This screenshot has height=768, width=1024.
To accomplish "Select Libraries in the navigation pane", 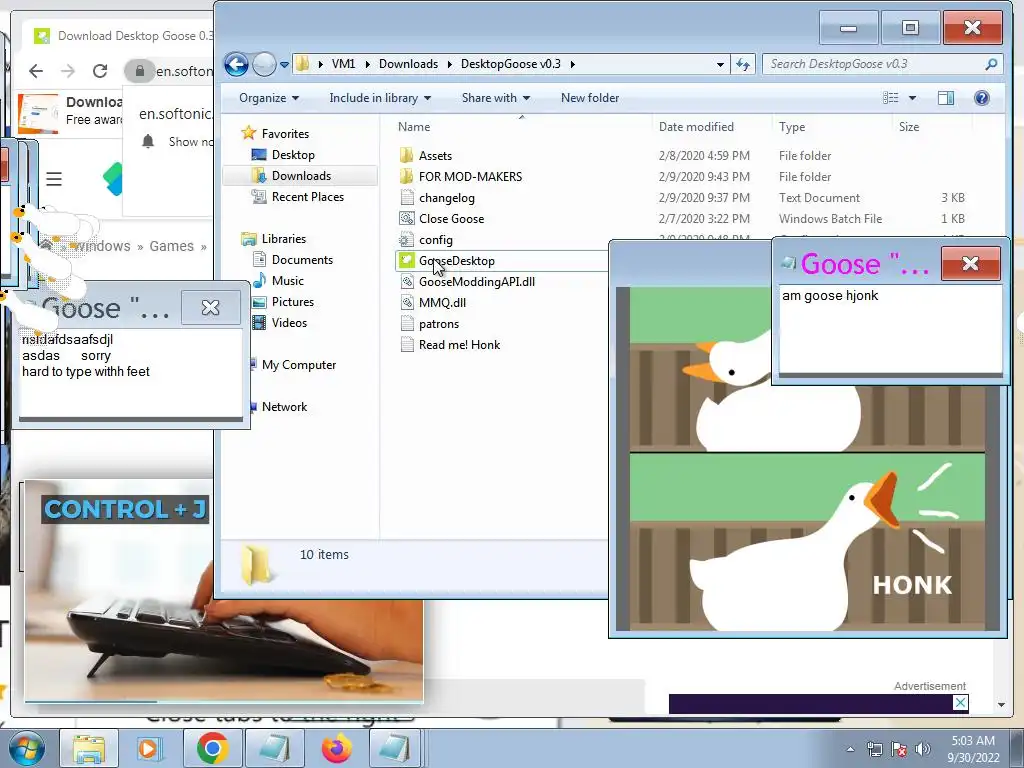I will pos(283,239).
